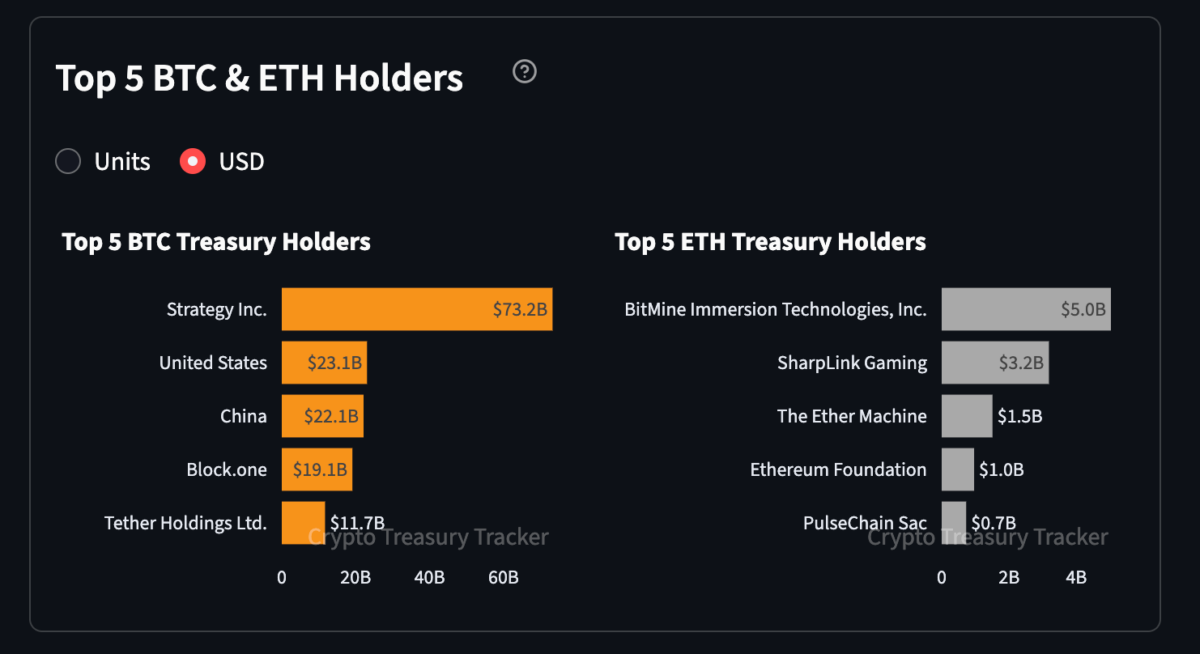Click the BitMine Immersion Technologies bar

click(x=1026, y=309)
